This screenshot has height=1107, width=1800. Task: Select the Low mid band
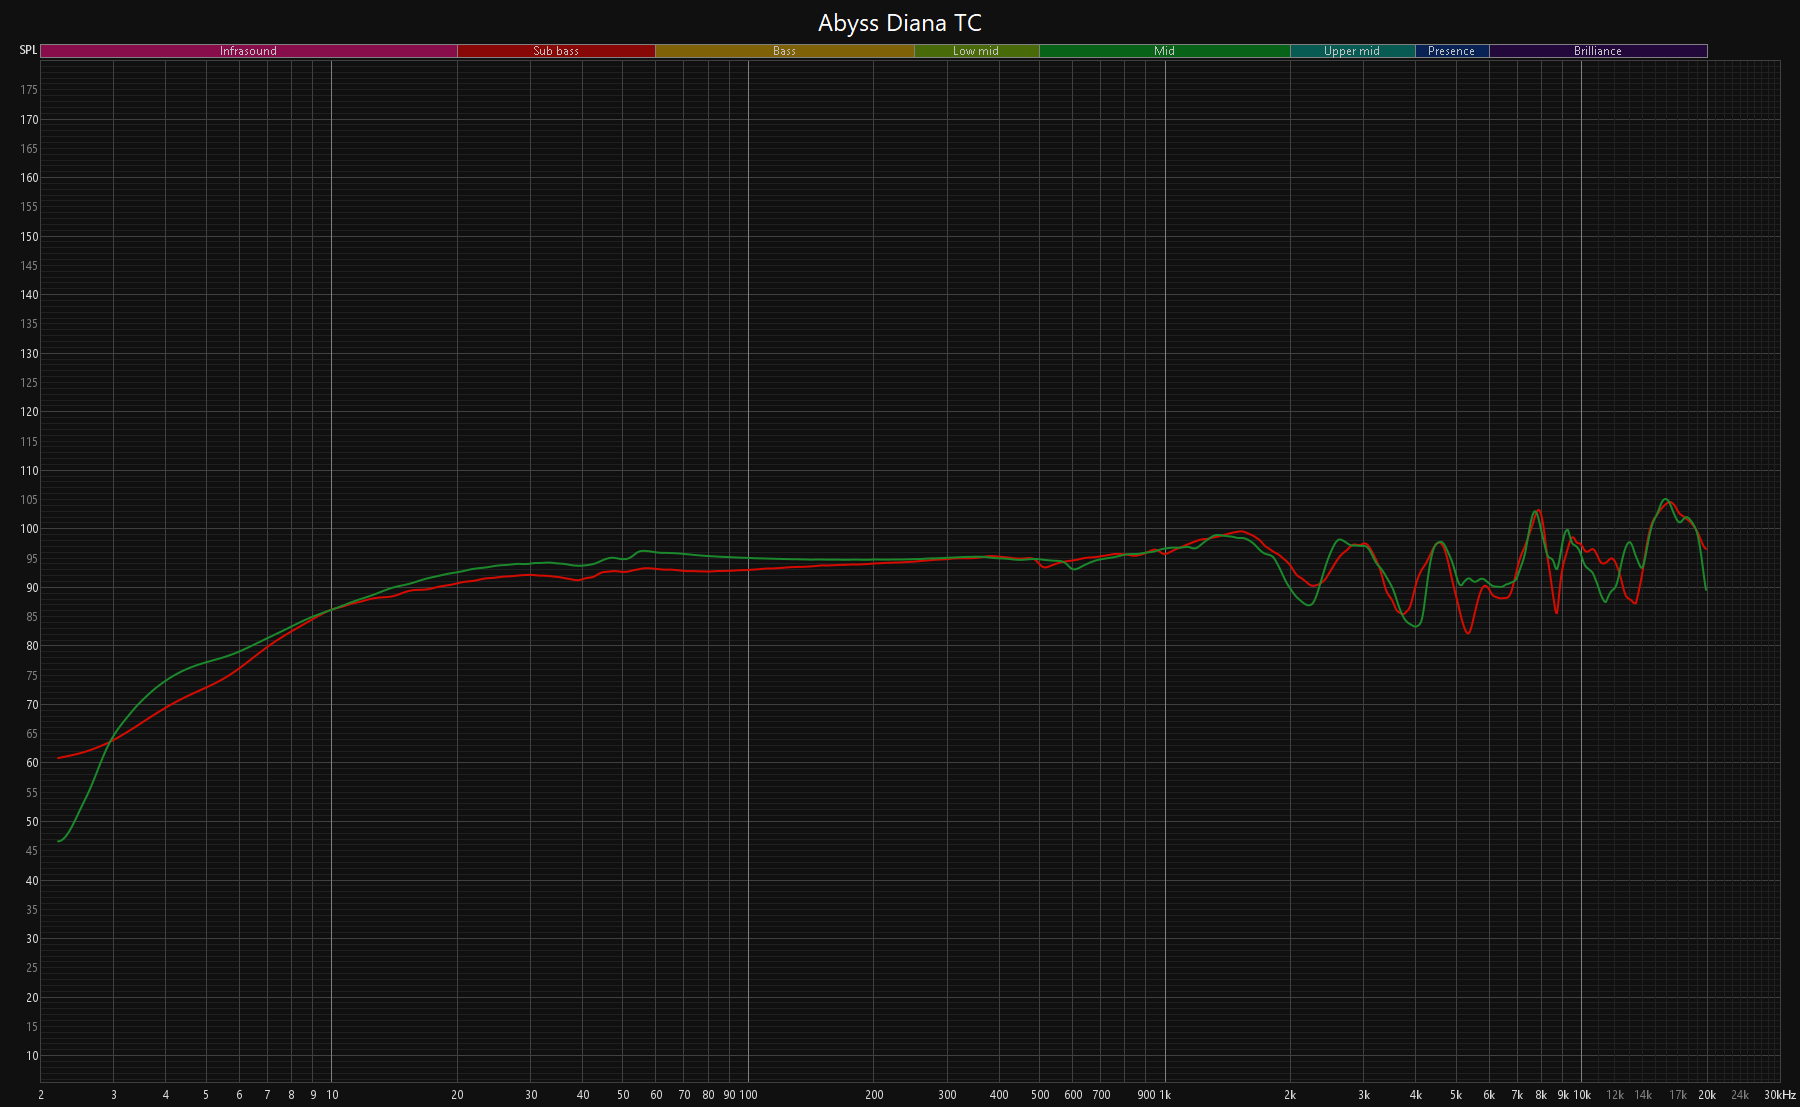pyautogui.click(x=976, y=51)
